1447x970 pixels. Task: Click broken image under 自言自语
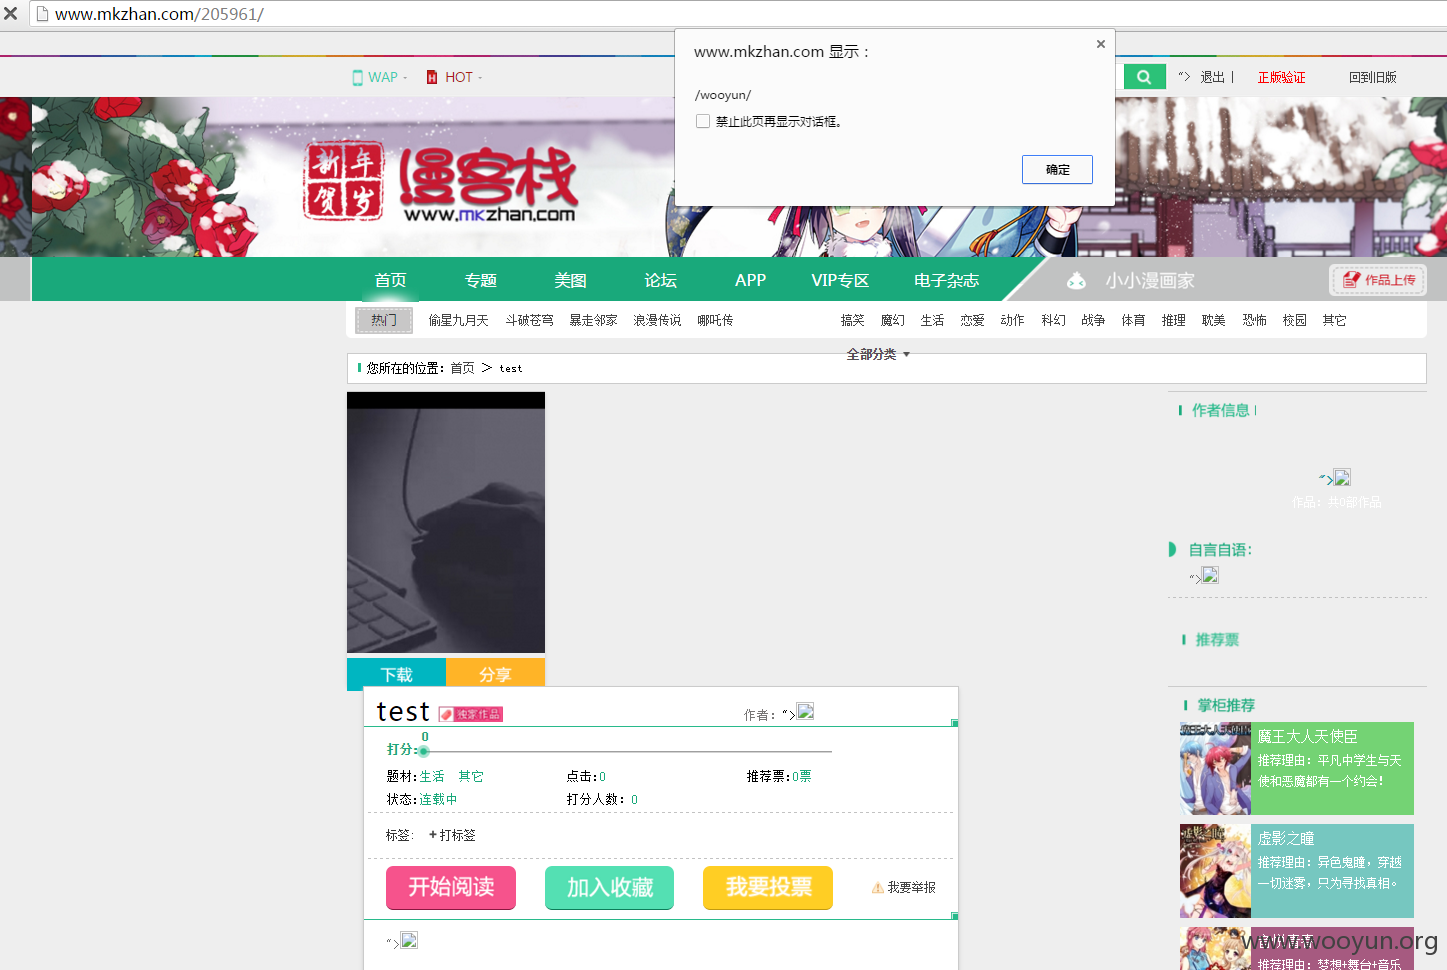[1210, 575]
